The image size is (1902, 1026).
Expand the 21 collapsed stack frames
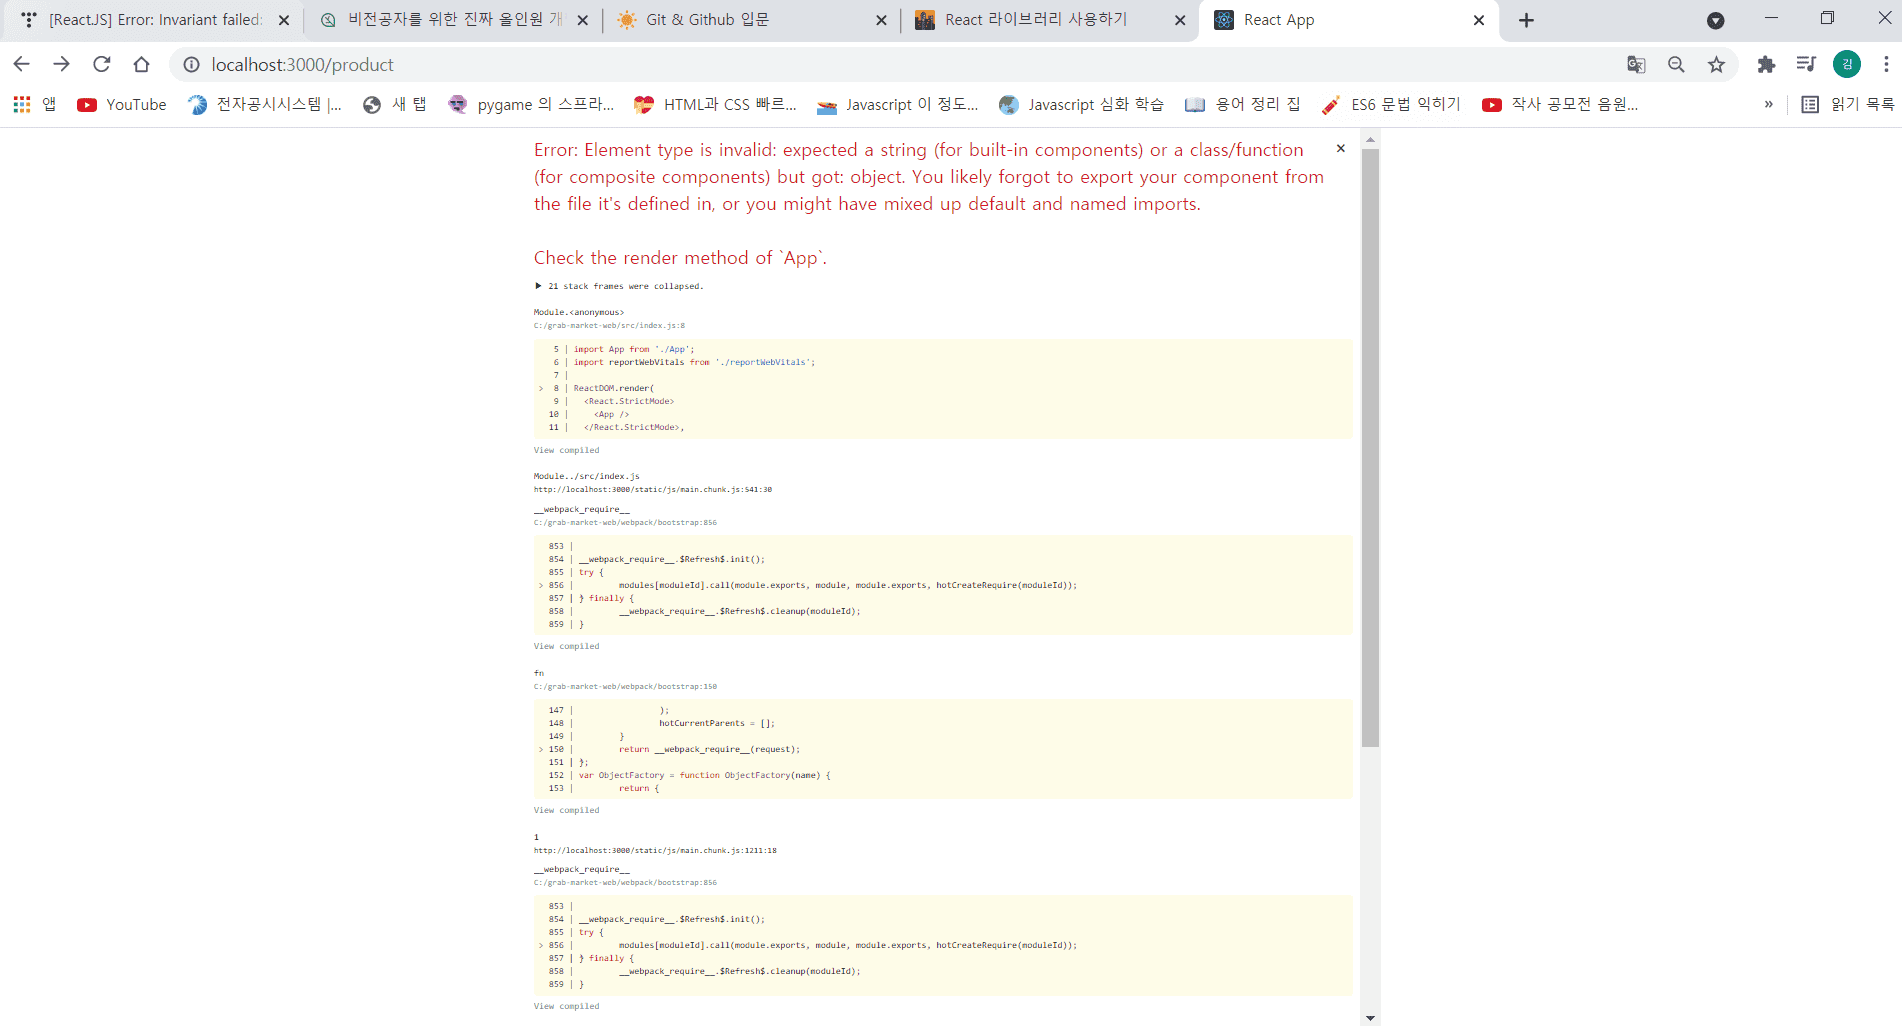click(x=619, y=286)
